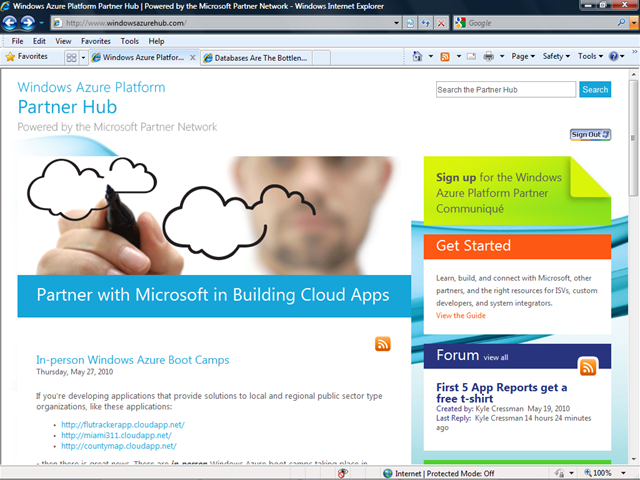Click the scrollbar up arrow
This screenshot has height=480, width=640.
tap(633, 74)
